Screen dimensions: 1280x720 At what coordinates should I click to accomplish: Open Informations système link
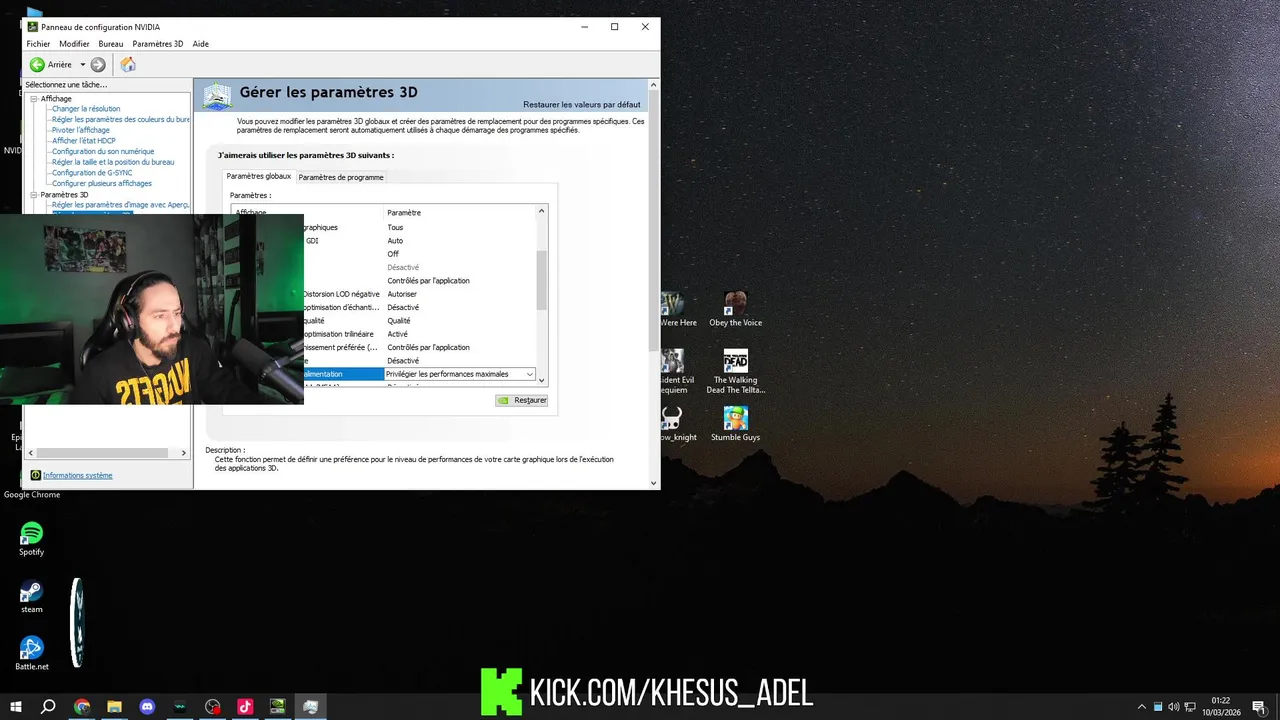click(x=78, y=476)
